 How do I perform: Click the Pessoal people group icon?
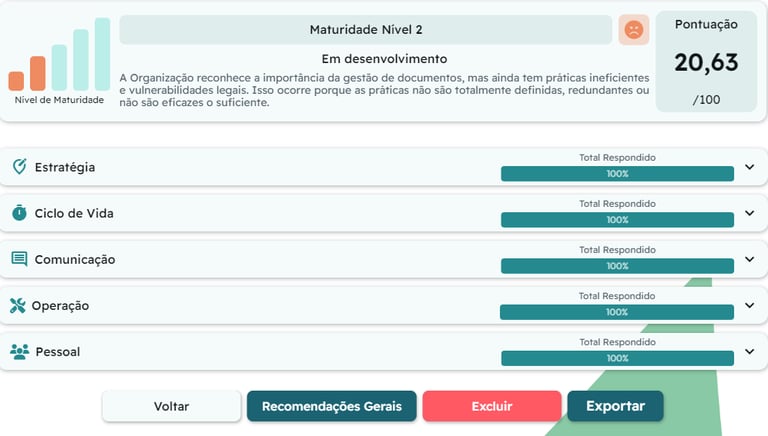click(x=20, y=351)
